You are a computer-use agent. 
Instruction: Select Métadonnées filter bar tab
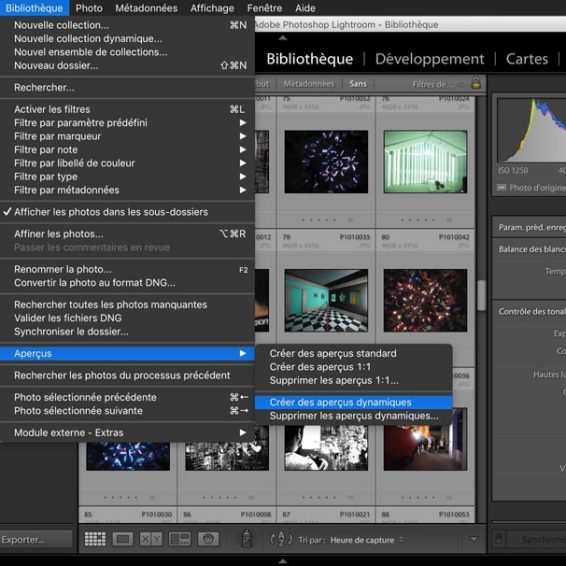tap(309, 84)
